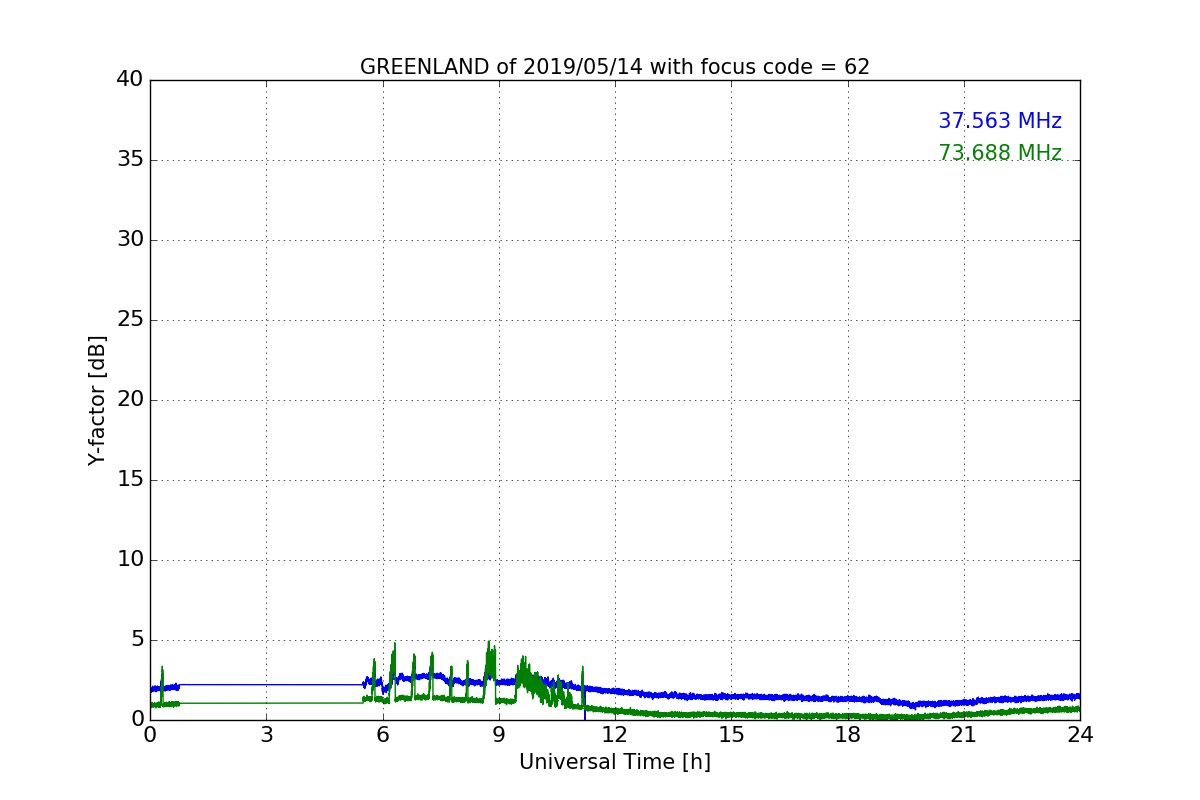This screenshot has width=1200, height=800.
Task: Click the y-axis tick label 40
Action: pyautogui.click(x=130, y=80)
